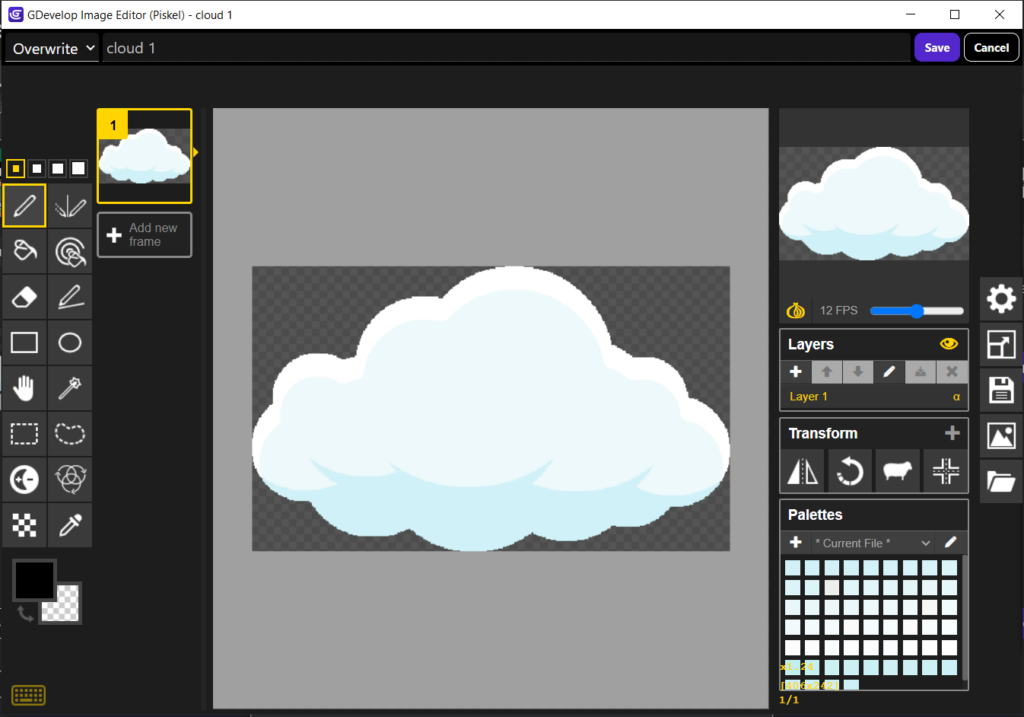The height and width of the screenshot is (717, 1024).
Task: Select Layer 1 in Layers list
Action: point(810,397)
